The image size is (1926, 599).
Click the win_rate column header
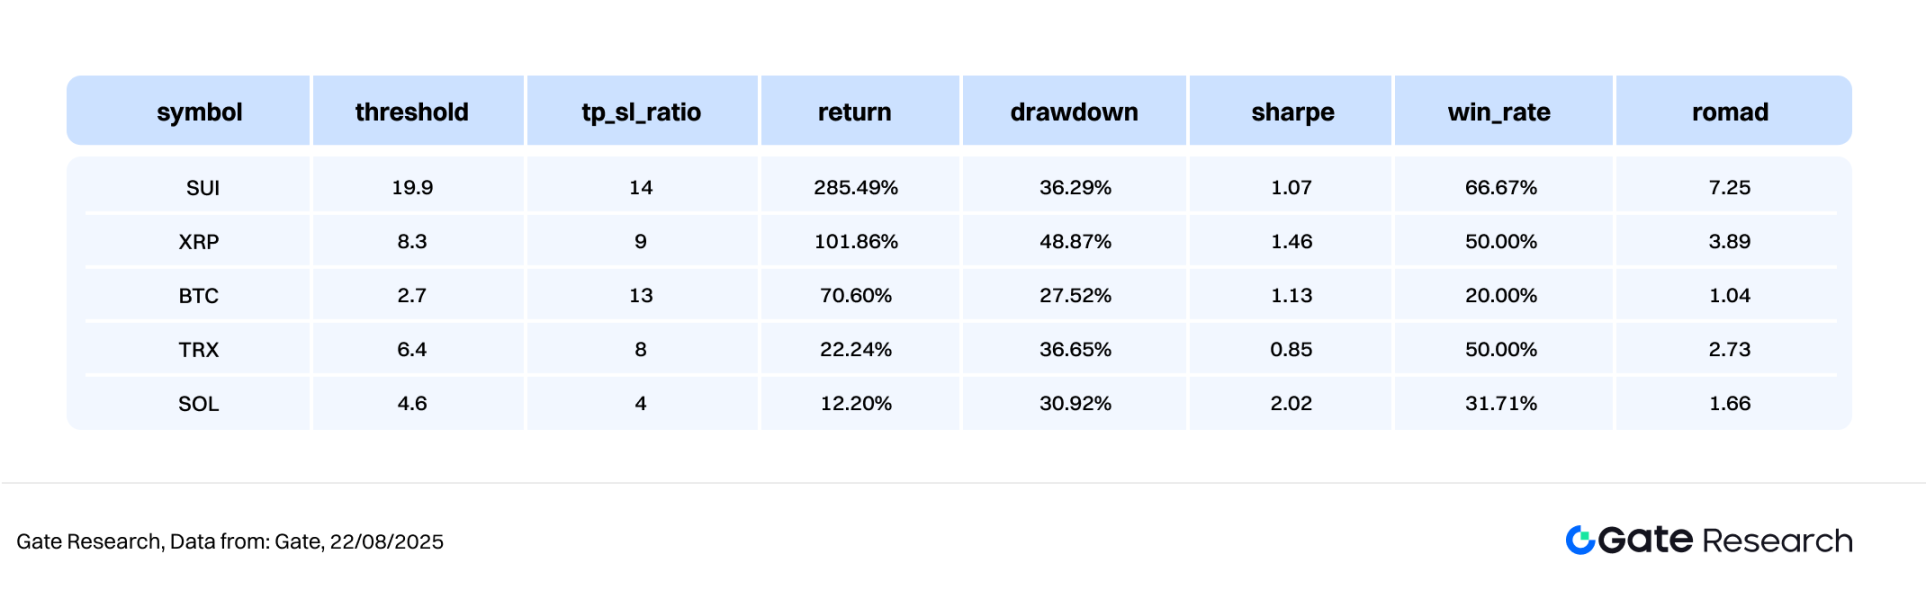coord(1499,112)
